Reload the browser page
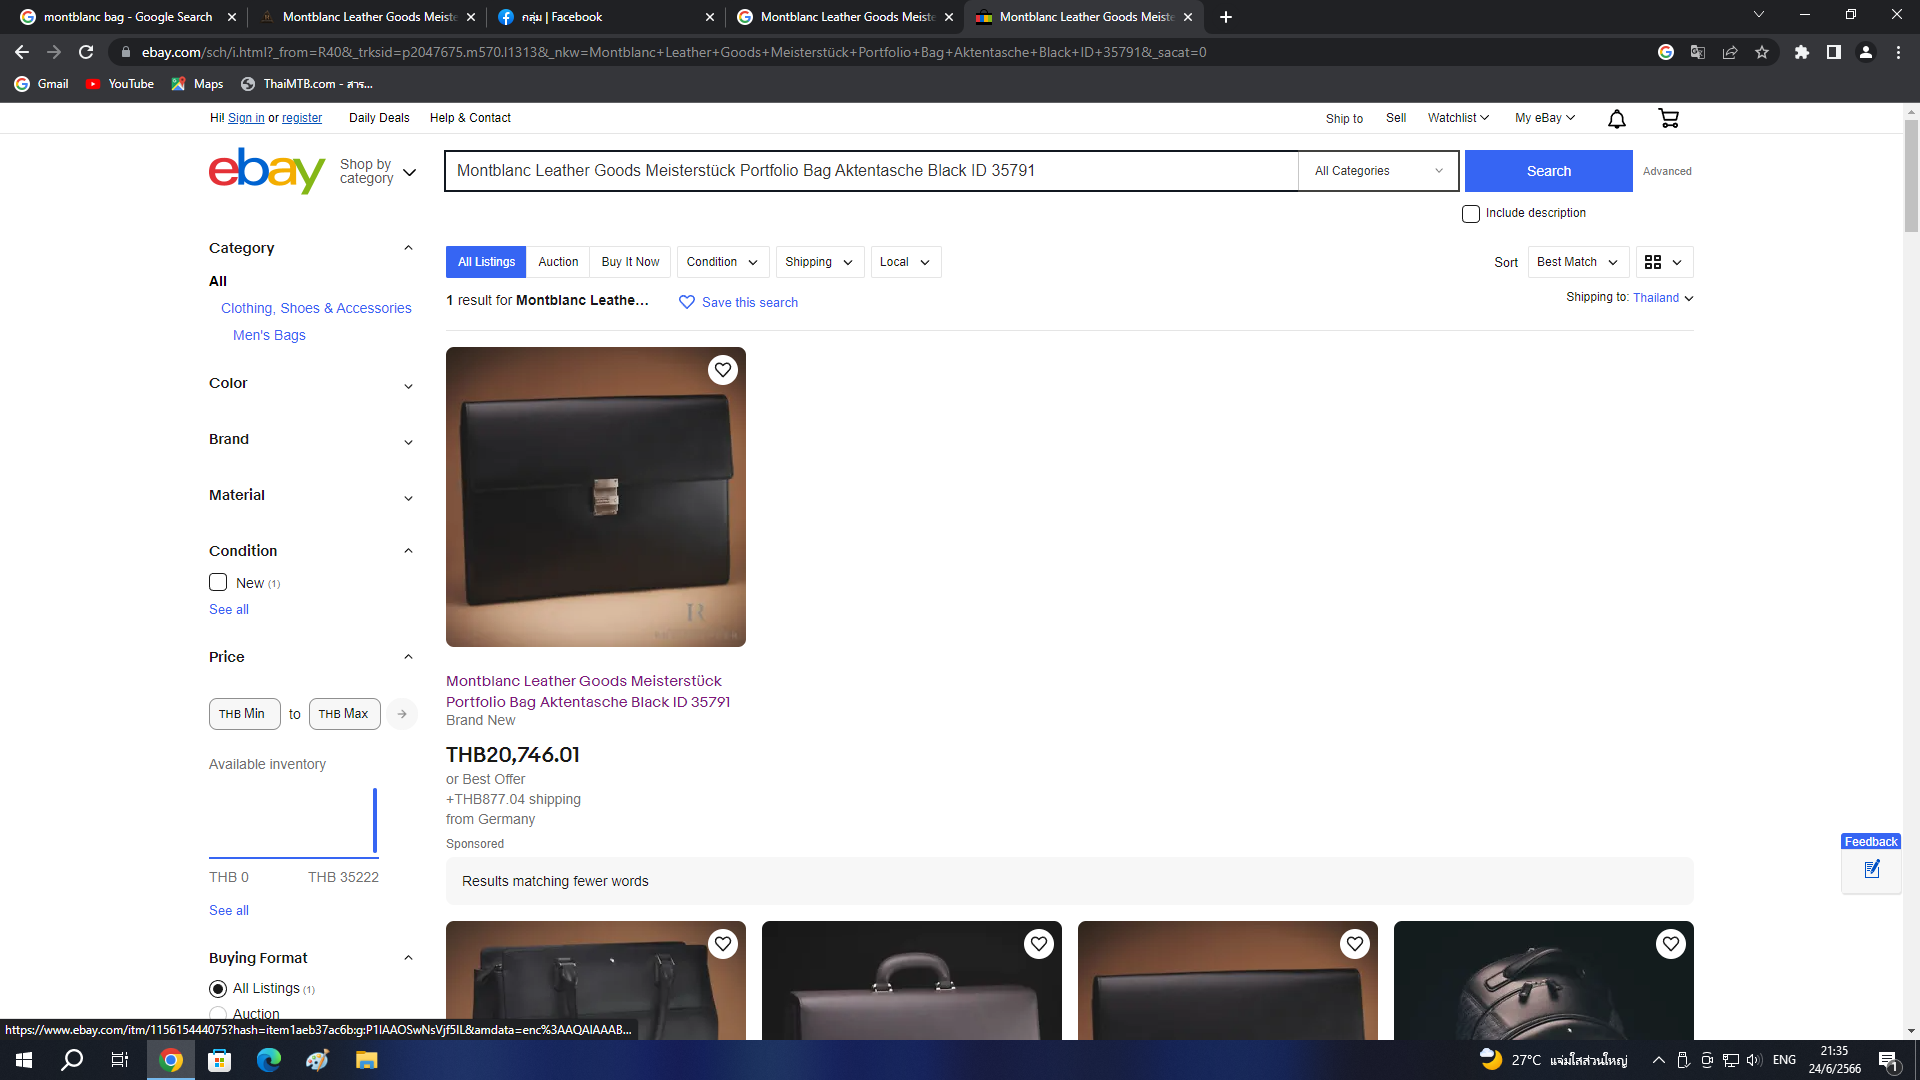This screenshot has width=1920, height=1080. pyautogui.click(x=86, y=52)
